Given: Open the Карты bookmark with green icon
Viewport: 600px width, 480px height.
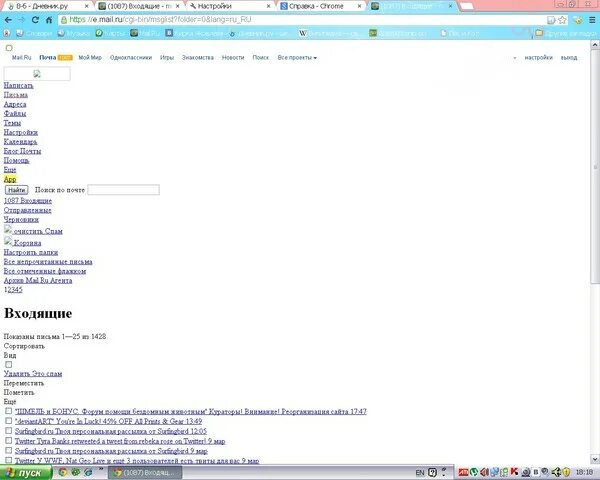Looking at the screenshot, I should pyautogui.click(x=110, y=34).
